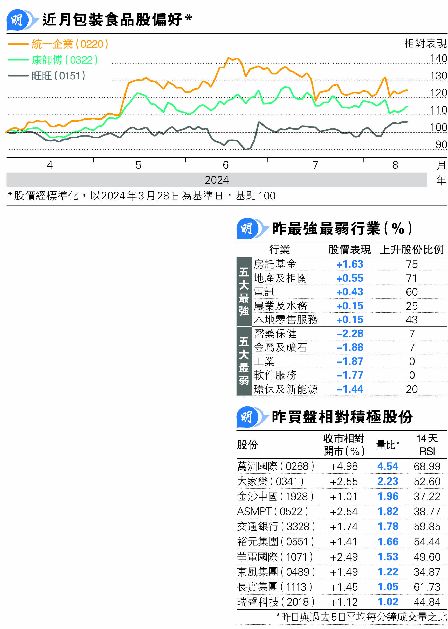Click the 140 label on the chart's right axis

[438, 59]
